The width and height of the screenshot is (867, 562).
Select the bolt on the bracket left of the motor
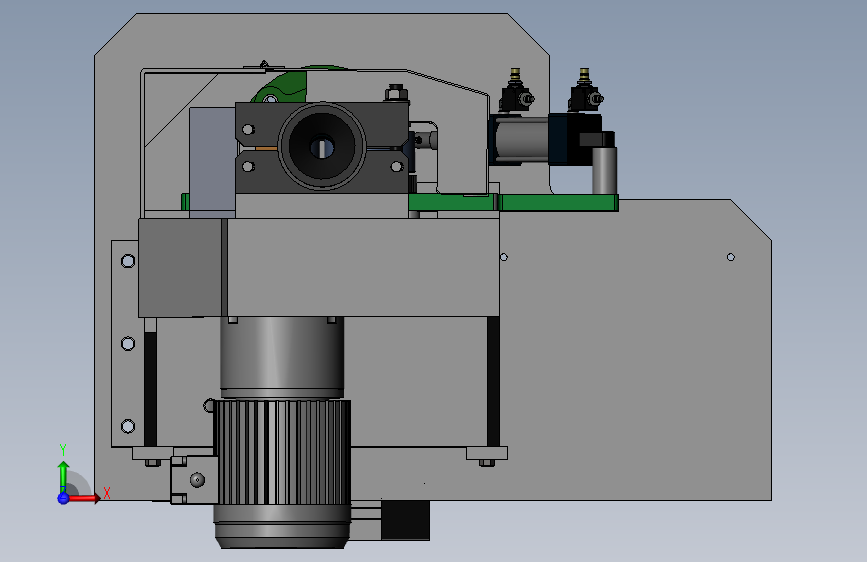(x=197, y=480)
